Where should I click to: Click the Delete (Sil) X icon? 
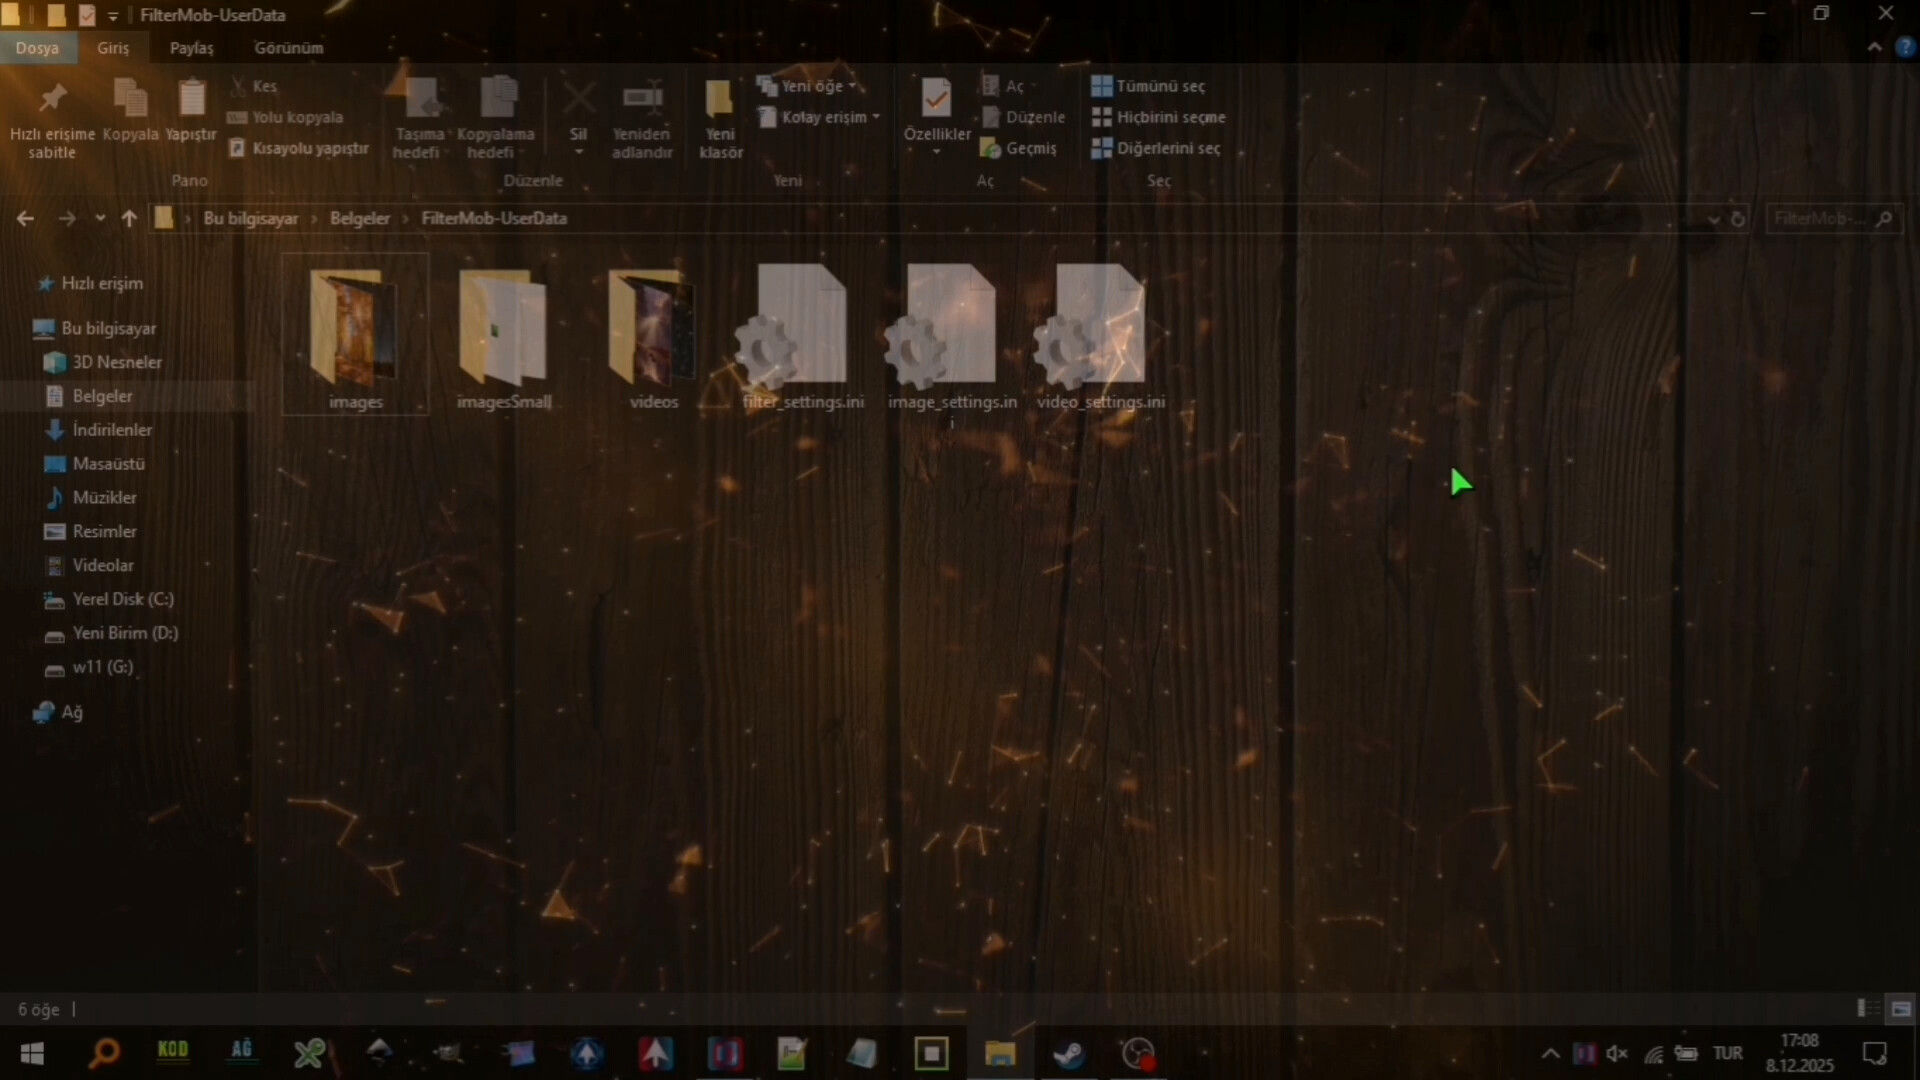click(x=578, y=100)
